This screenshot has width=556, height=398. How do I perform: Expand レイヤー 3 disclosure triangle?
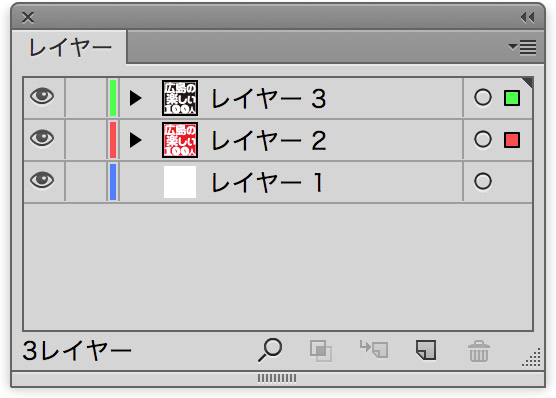135,98
